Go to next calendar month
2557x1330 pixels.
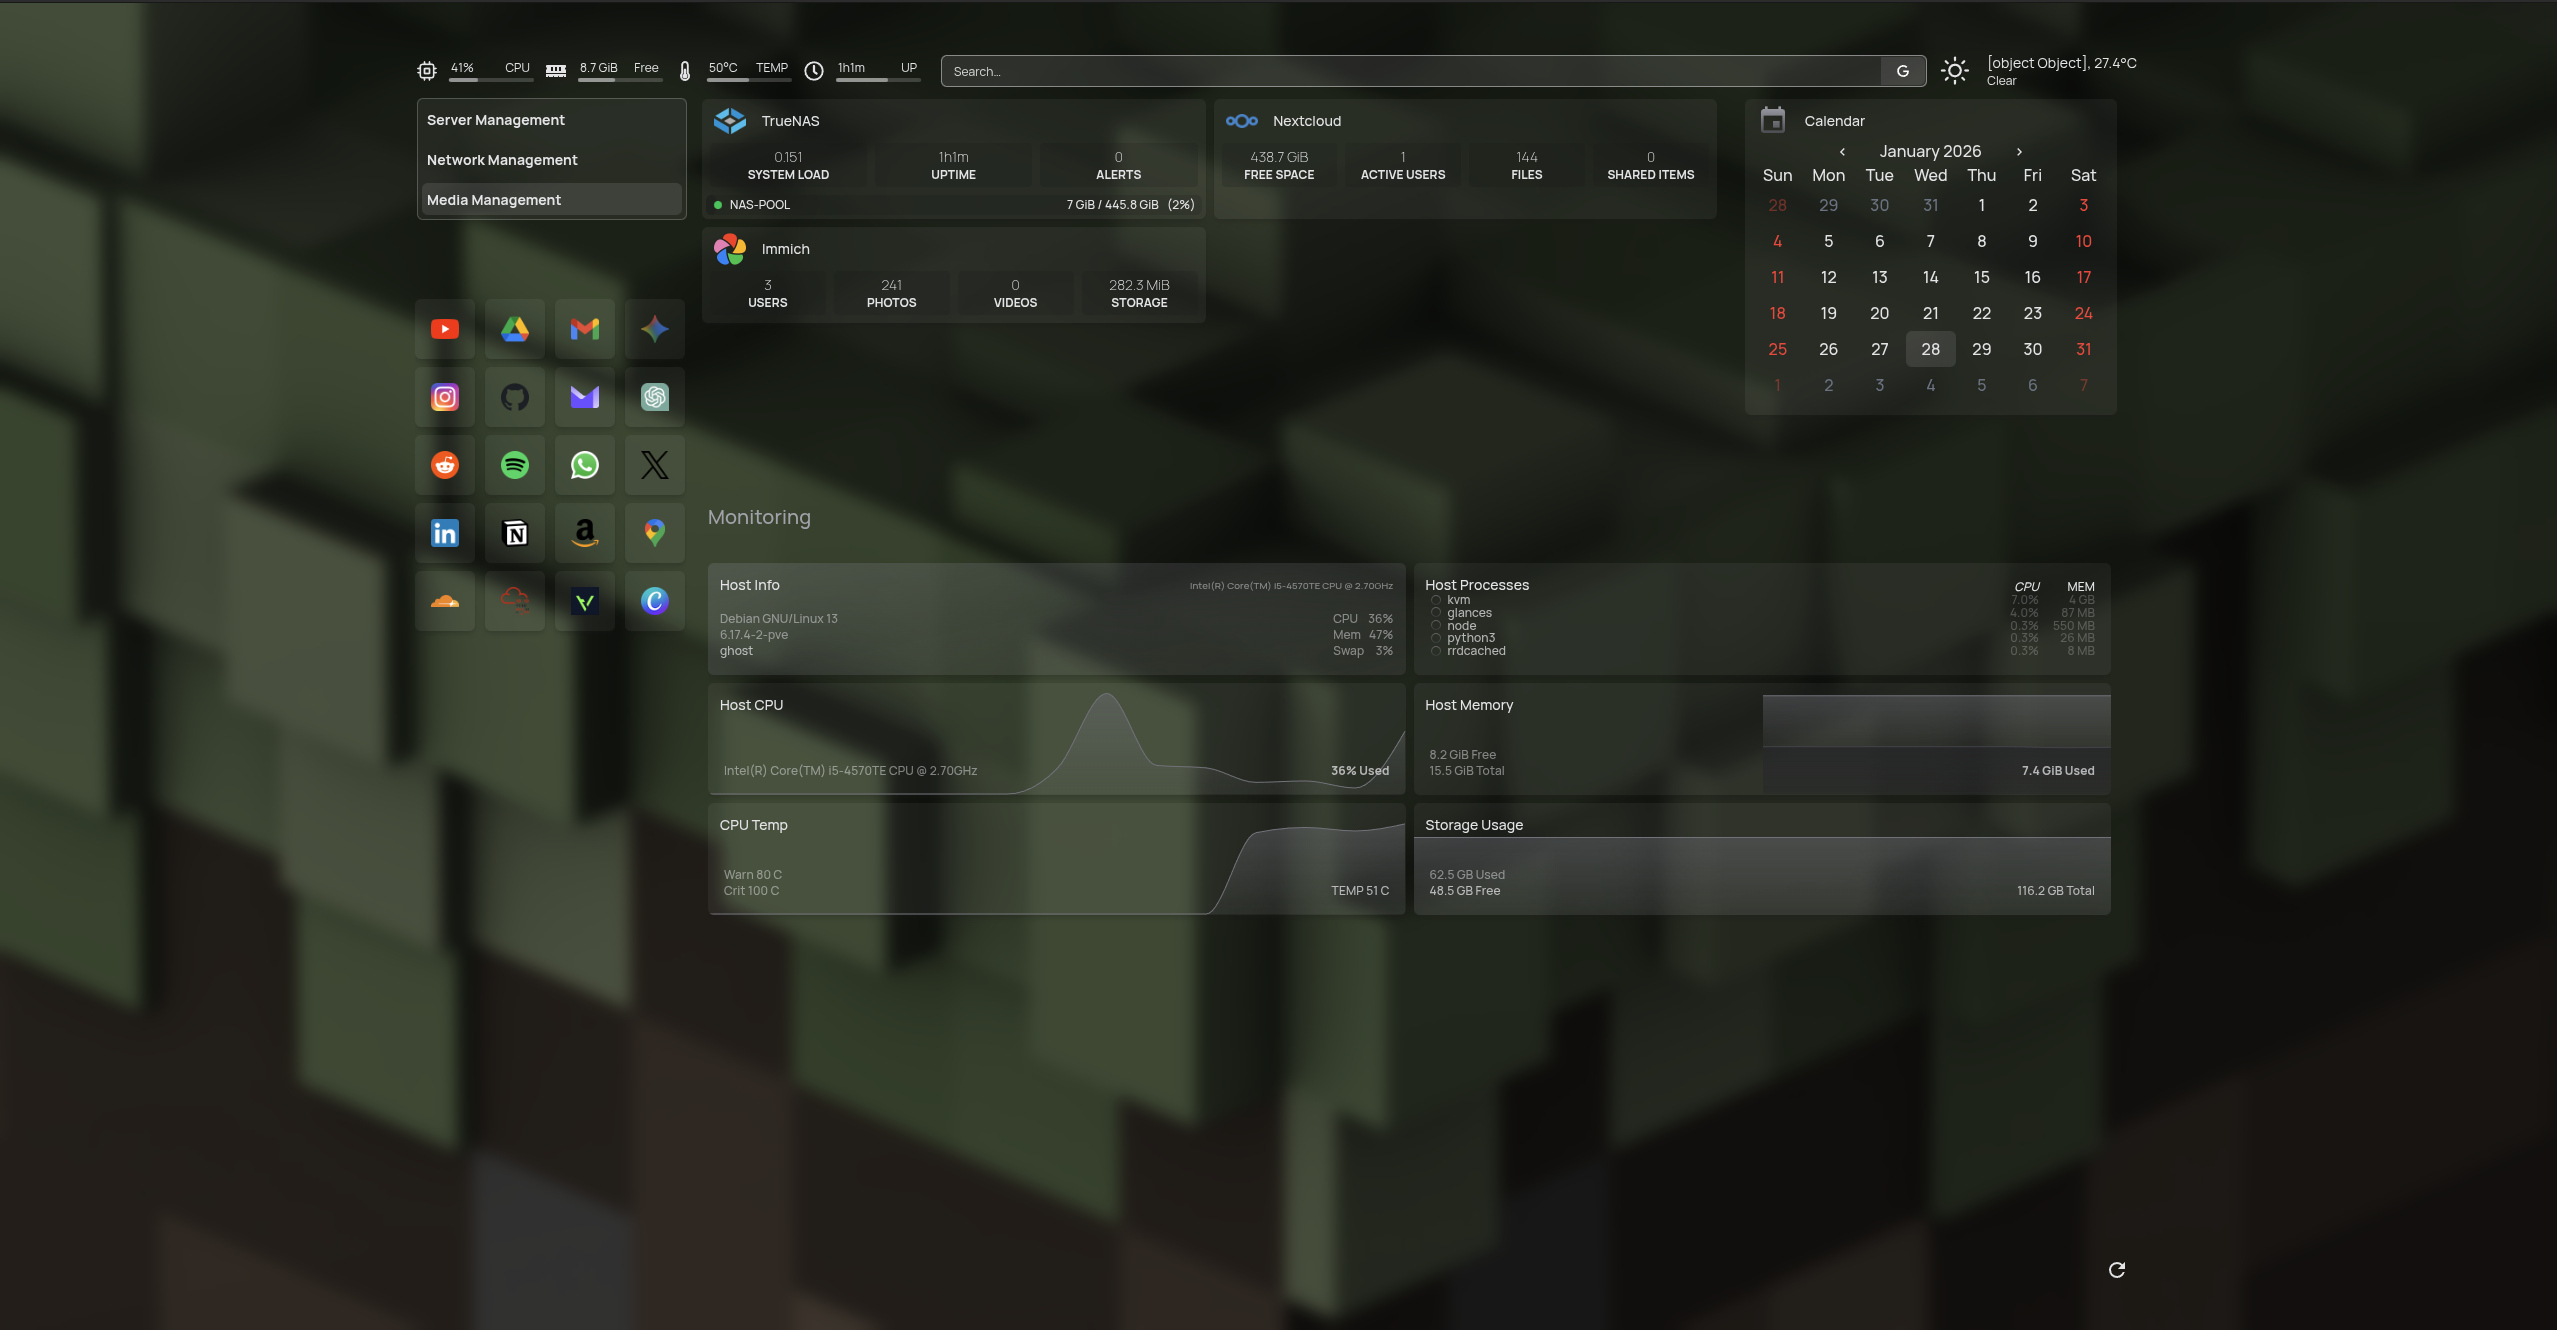point(2019,152)
